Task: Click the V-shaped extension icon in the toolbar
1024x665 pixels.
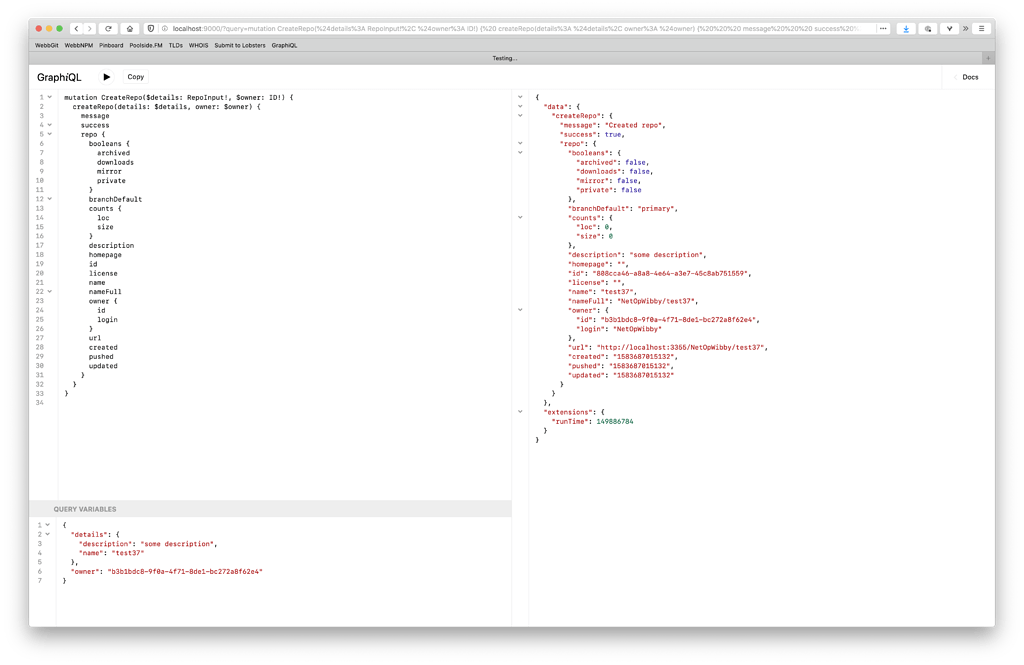Action: 950,28
